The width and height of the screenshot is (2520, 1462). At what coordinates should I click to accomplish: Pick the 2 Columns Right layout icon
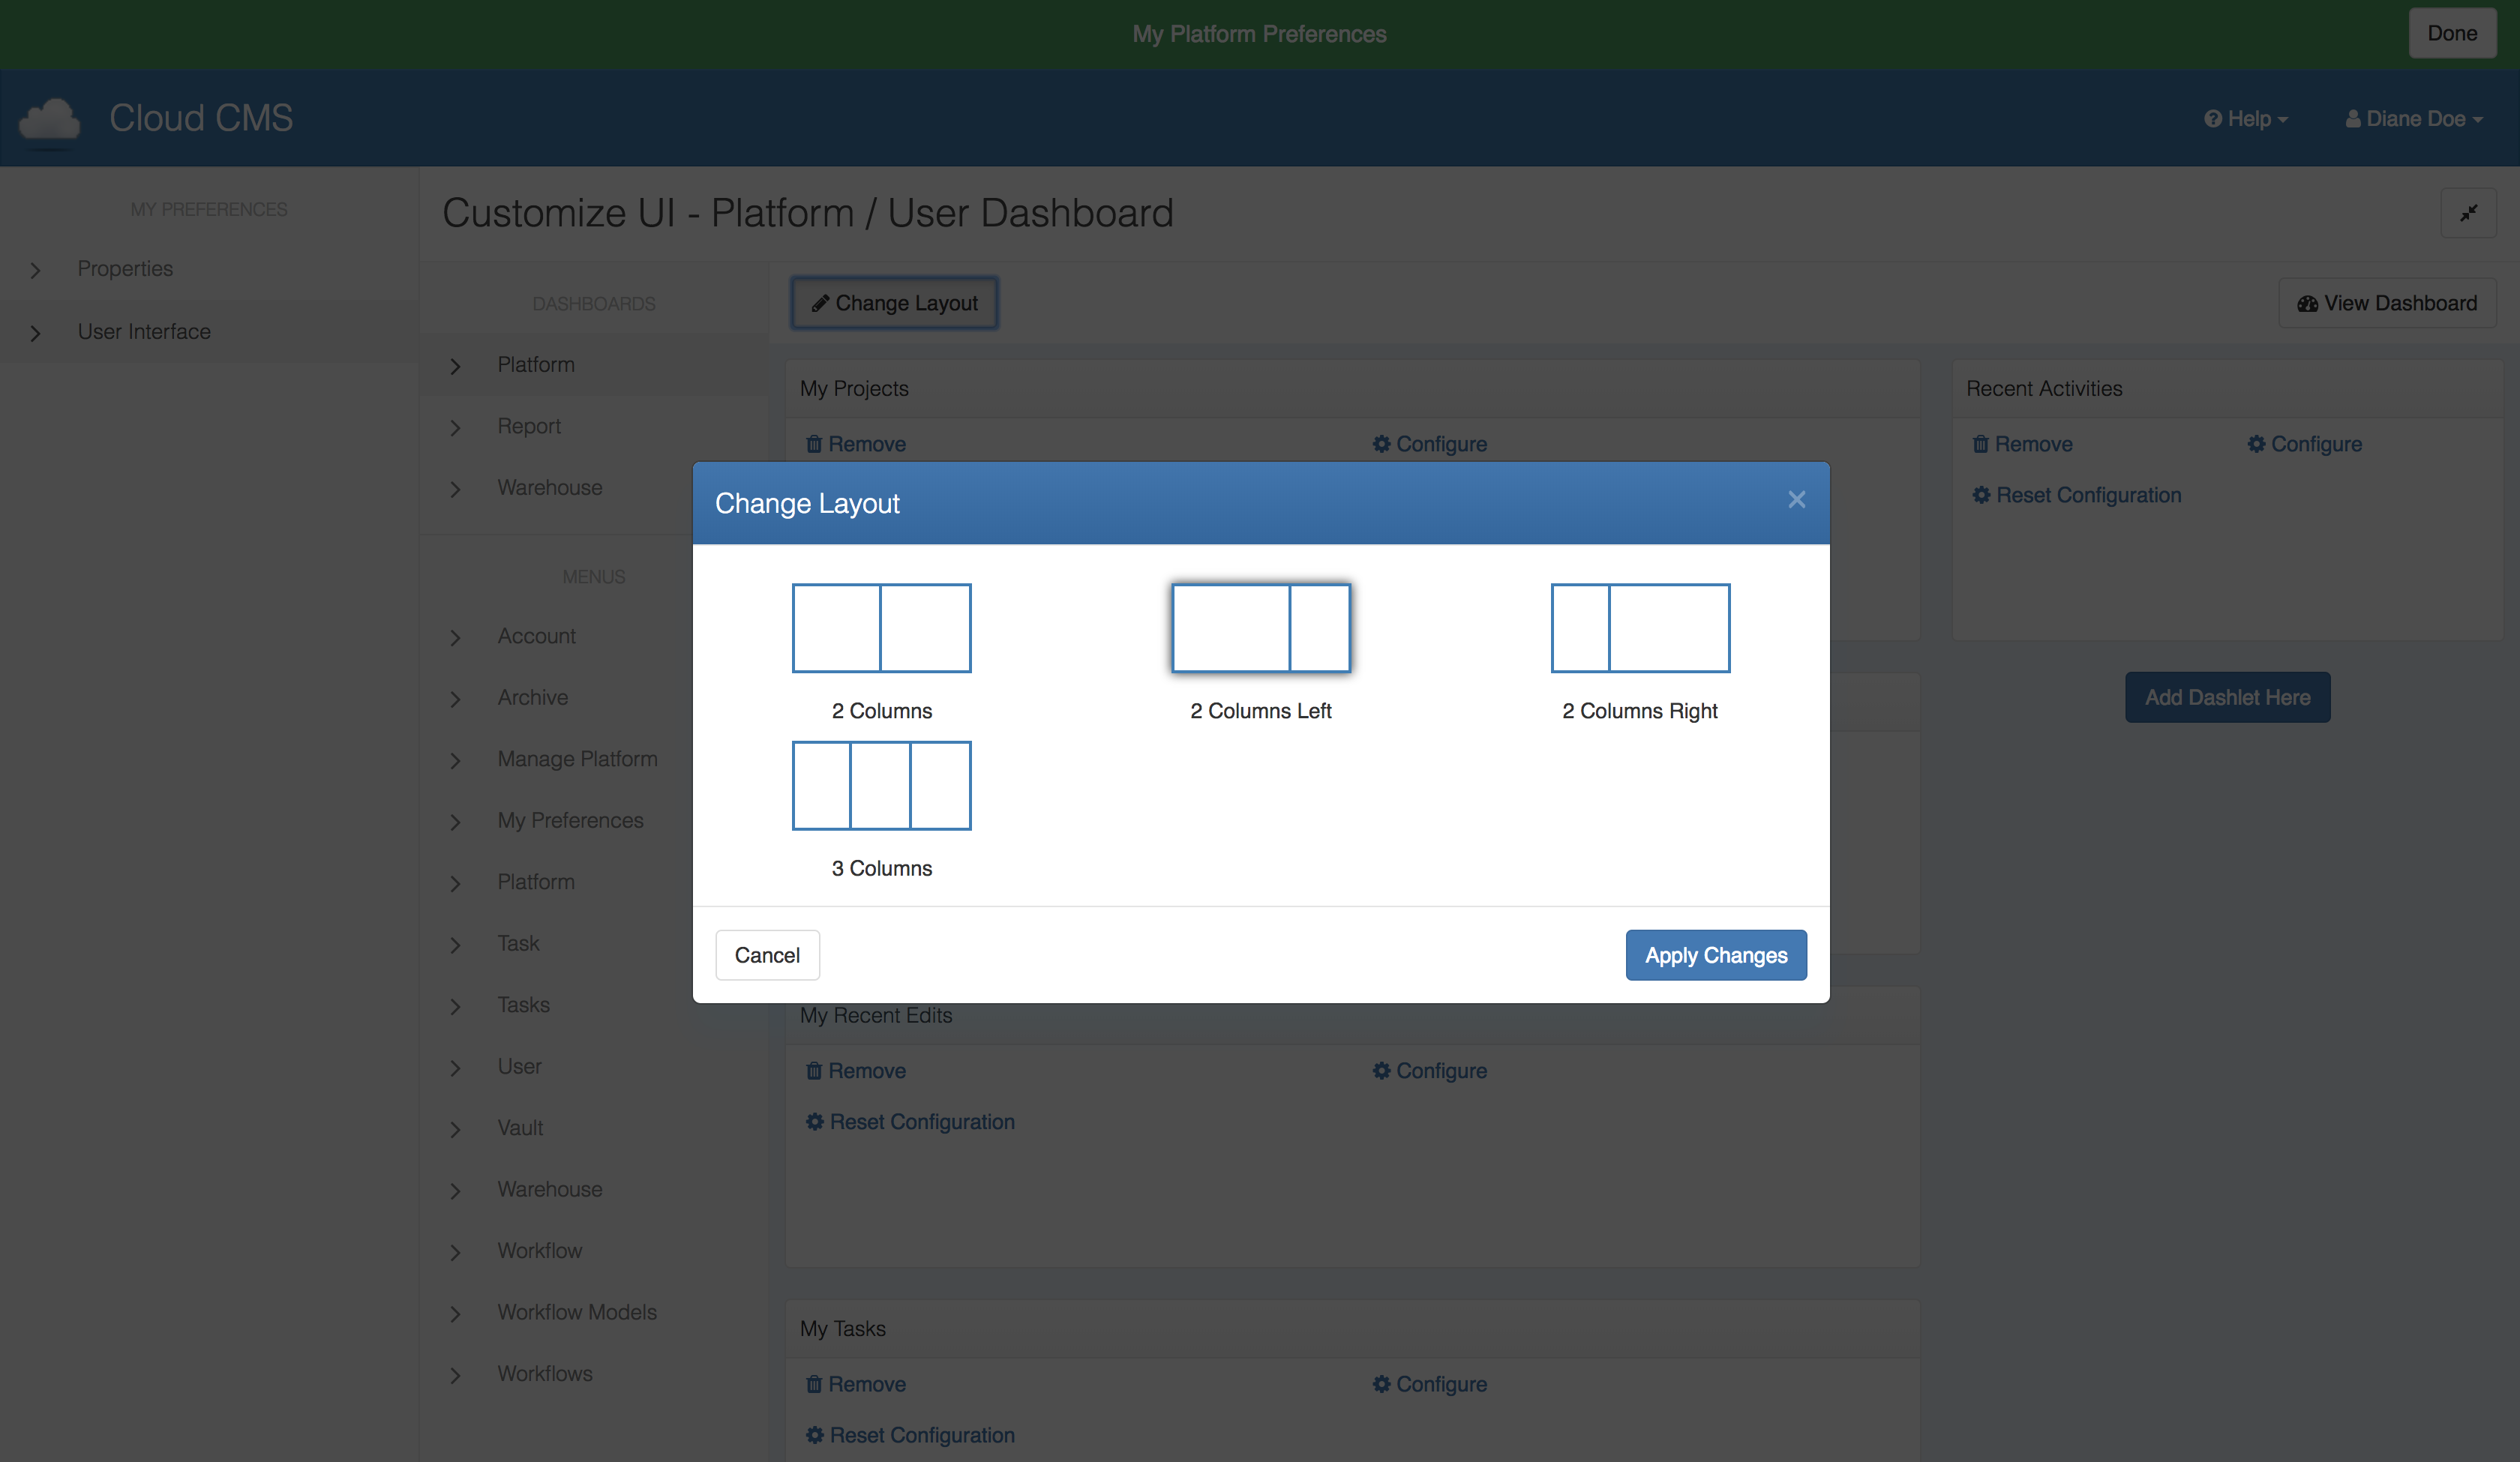(1639, 628)
